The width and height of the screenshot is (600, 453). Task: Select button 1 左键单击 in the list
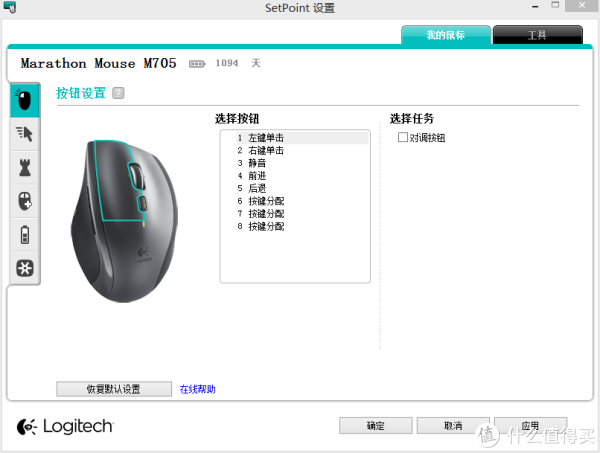point(265,137)
